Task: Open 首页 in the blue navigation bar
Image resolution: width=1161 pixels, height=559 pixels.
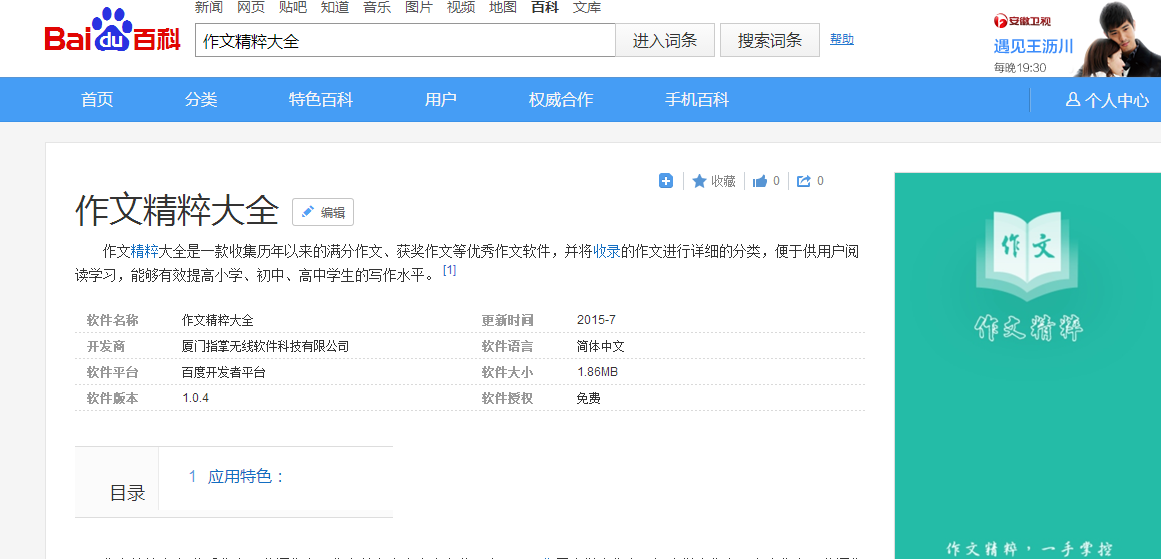Action: [97, 100]
